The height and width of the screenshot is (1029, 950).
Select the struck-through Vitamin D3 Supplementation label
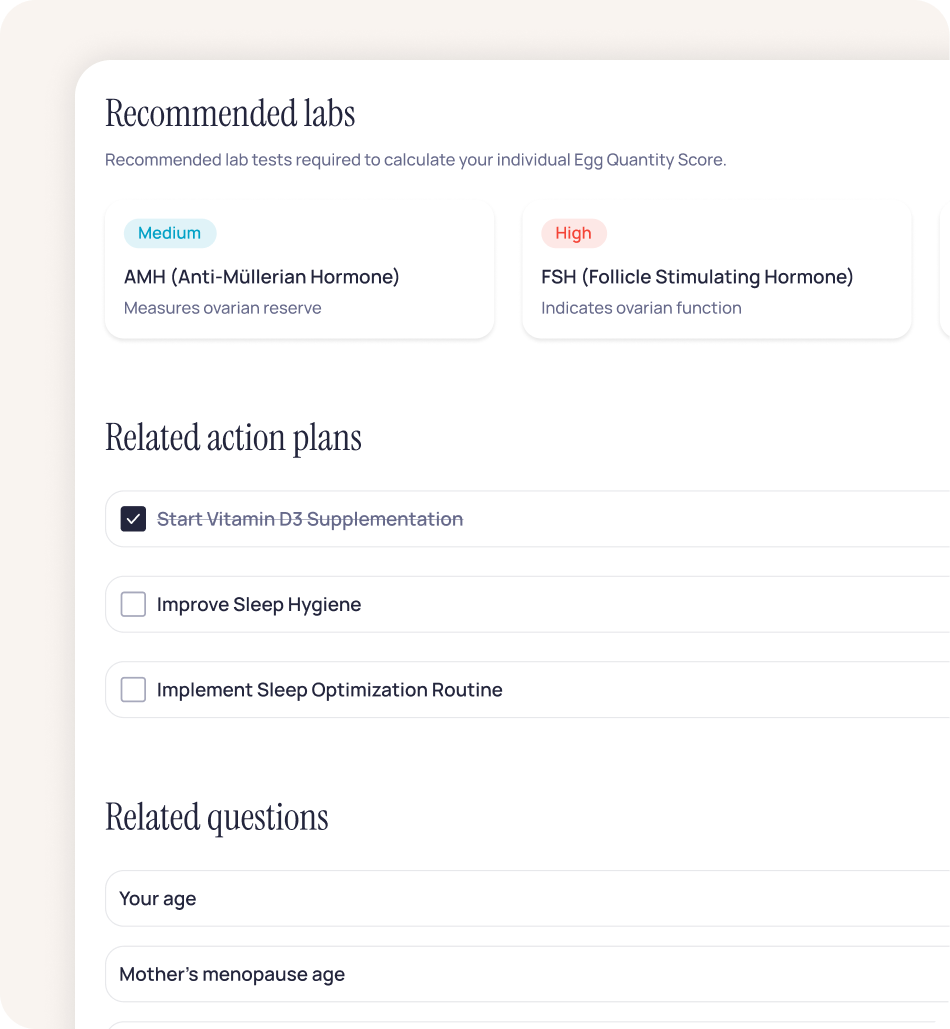point(310,519)
